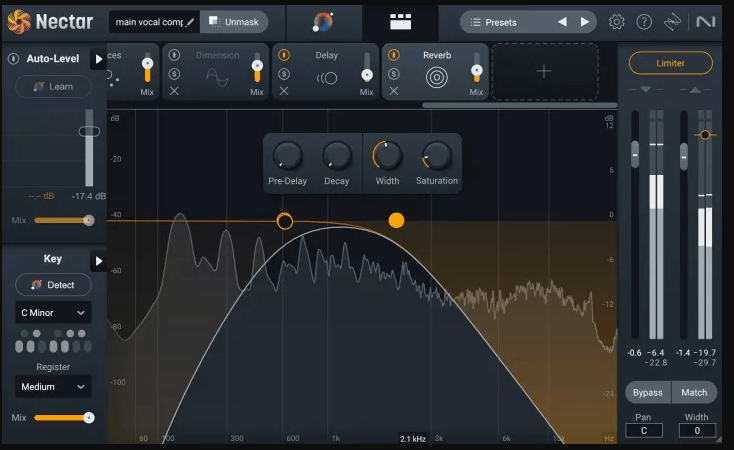Screen dimensions: 734x450
Task: Remove the Delay module
Action: pos(284,91)
